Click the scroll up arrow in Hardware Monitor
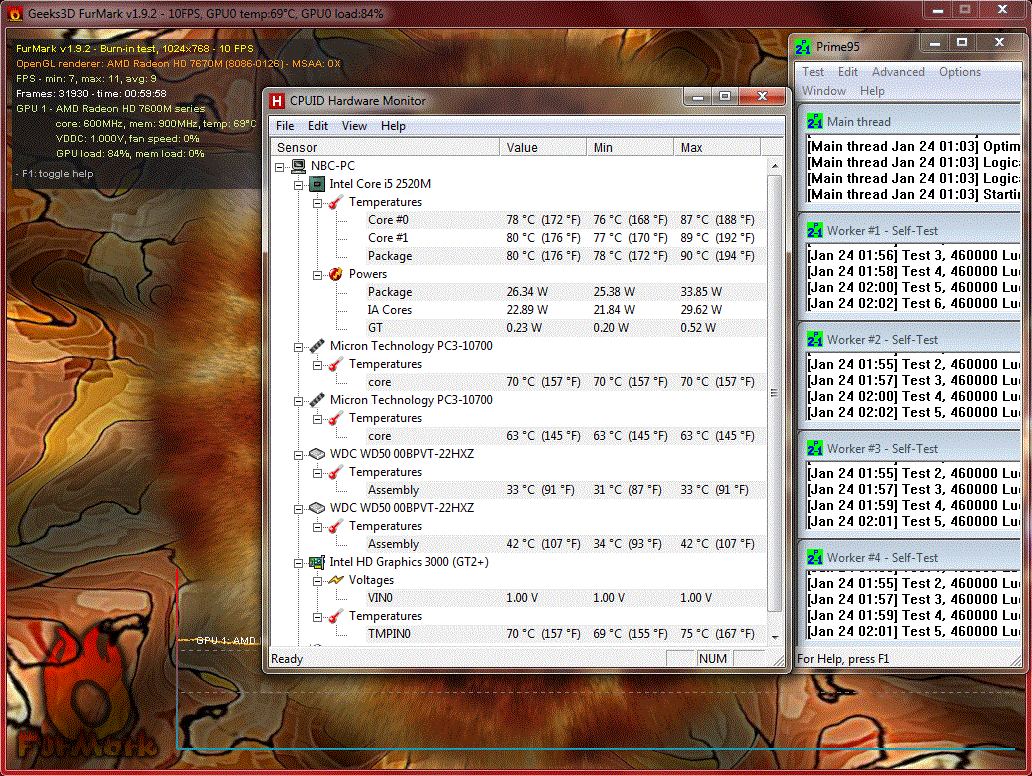The image size is (1032, 776). pyautogui.click(x=775, y=166)
